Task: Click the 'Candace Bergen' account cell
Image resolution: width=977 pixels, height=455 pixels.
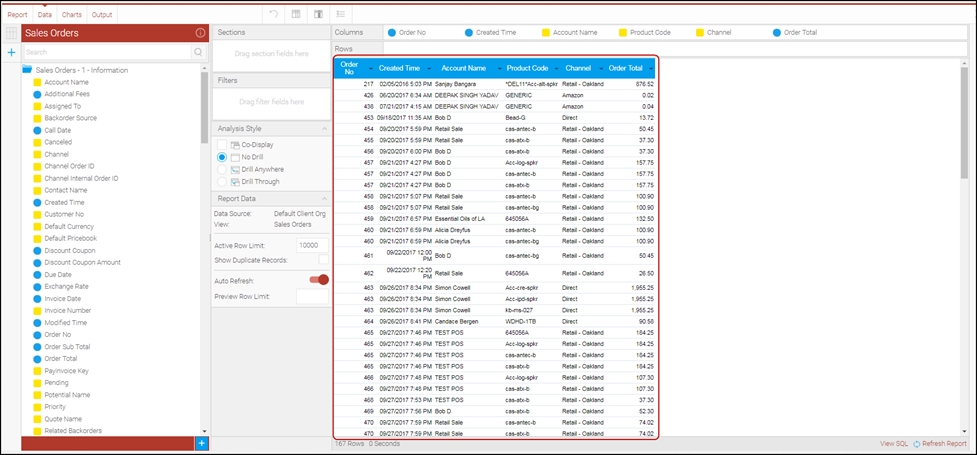Action: pos(457,322)
